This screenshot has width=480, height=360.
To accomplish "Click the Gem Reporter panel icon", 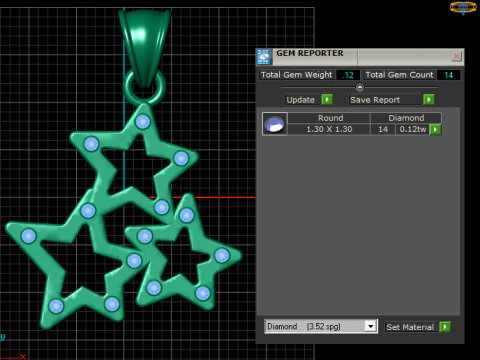I will click(264, 57).
